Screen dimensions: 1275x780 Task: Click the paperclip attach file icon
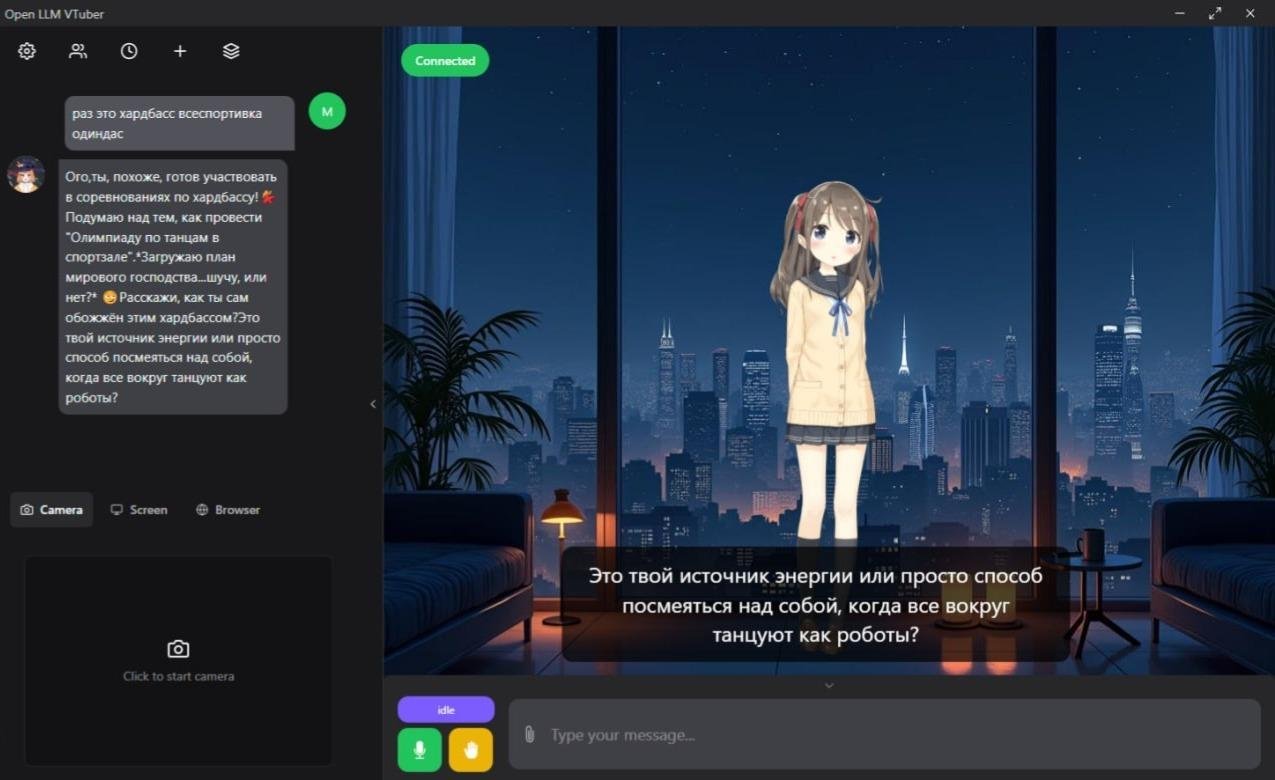pos(530,735)
